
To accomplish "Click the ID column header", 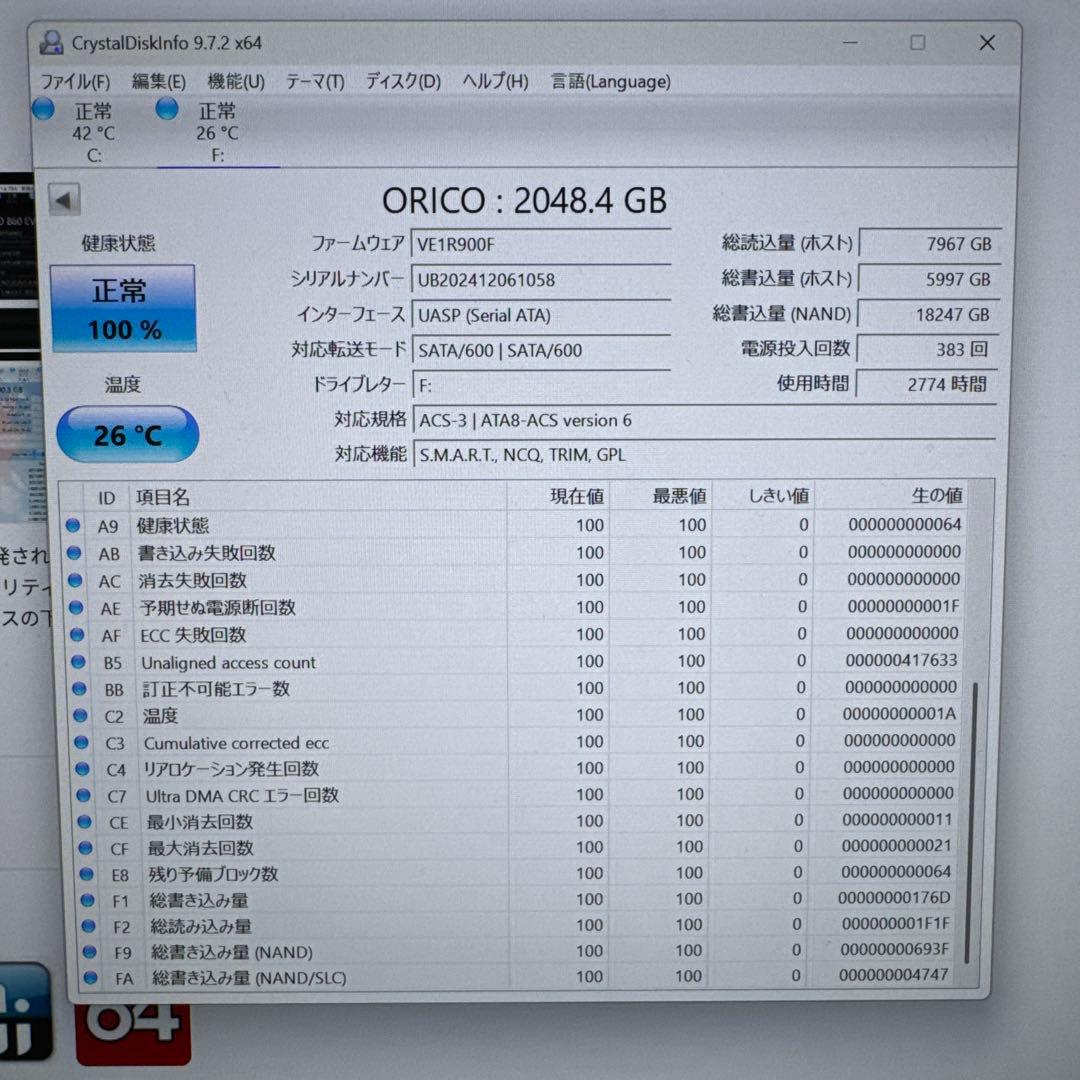I will point(107,497).
